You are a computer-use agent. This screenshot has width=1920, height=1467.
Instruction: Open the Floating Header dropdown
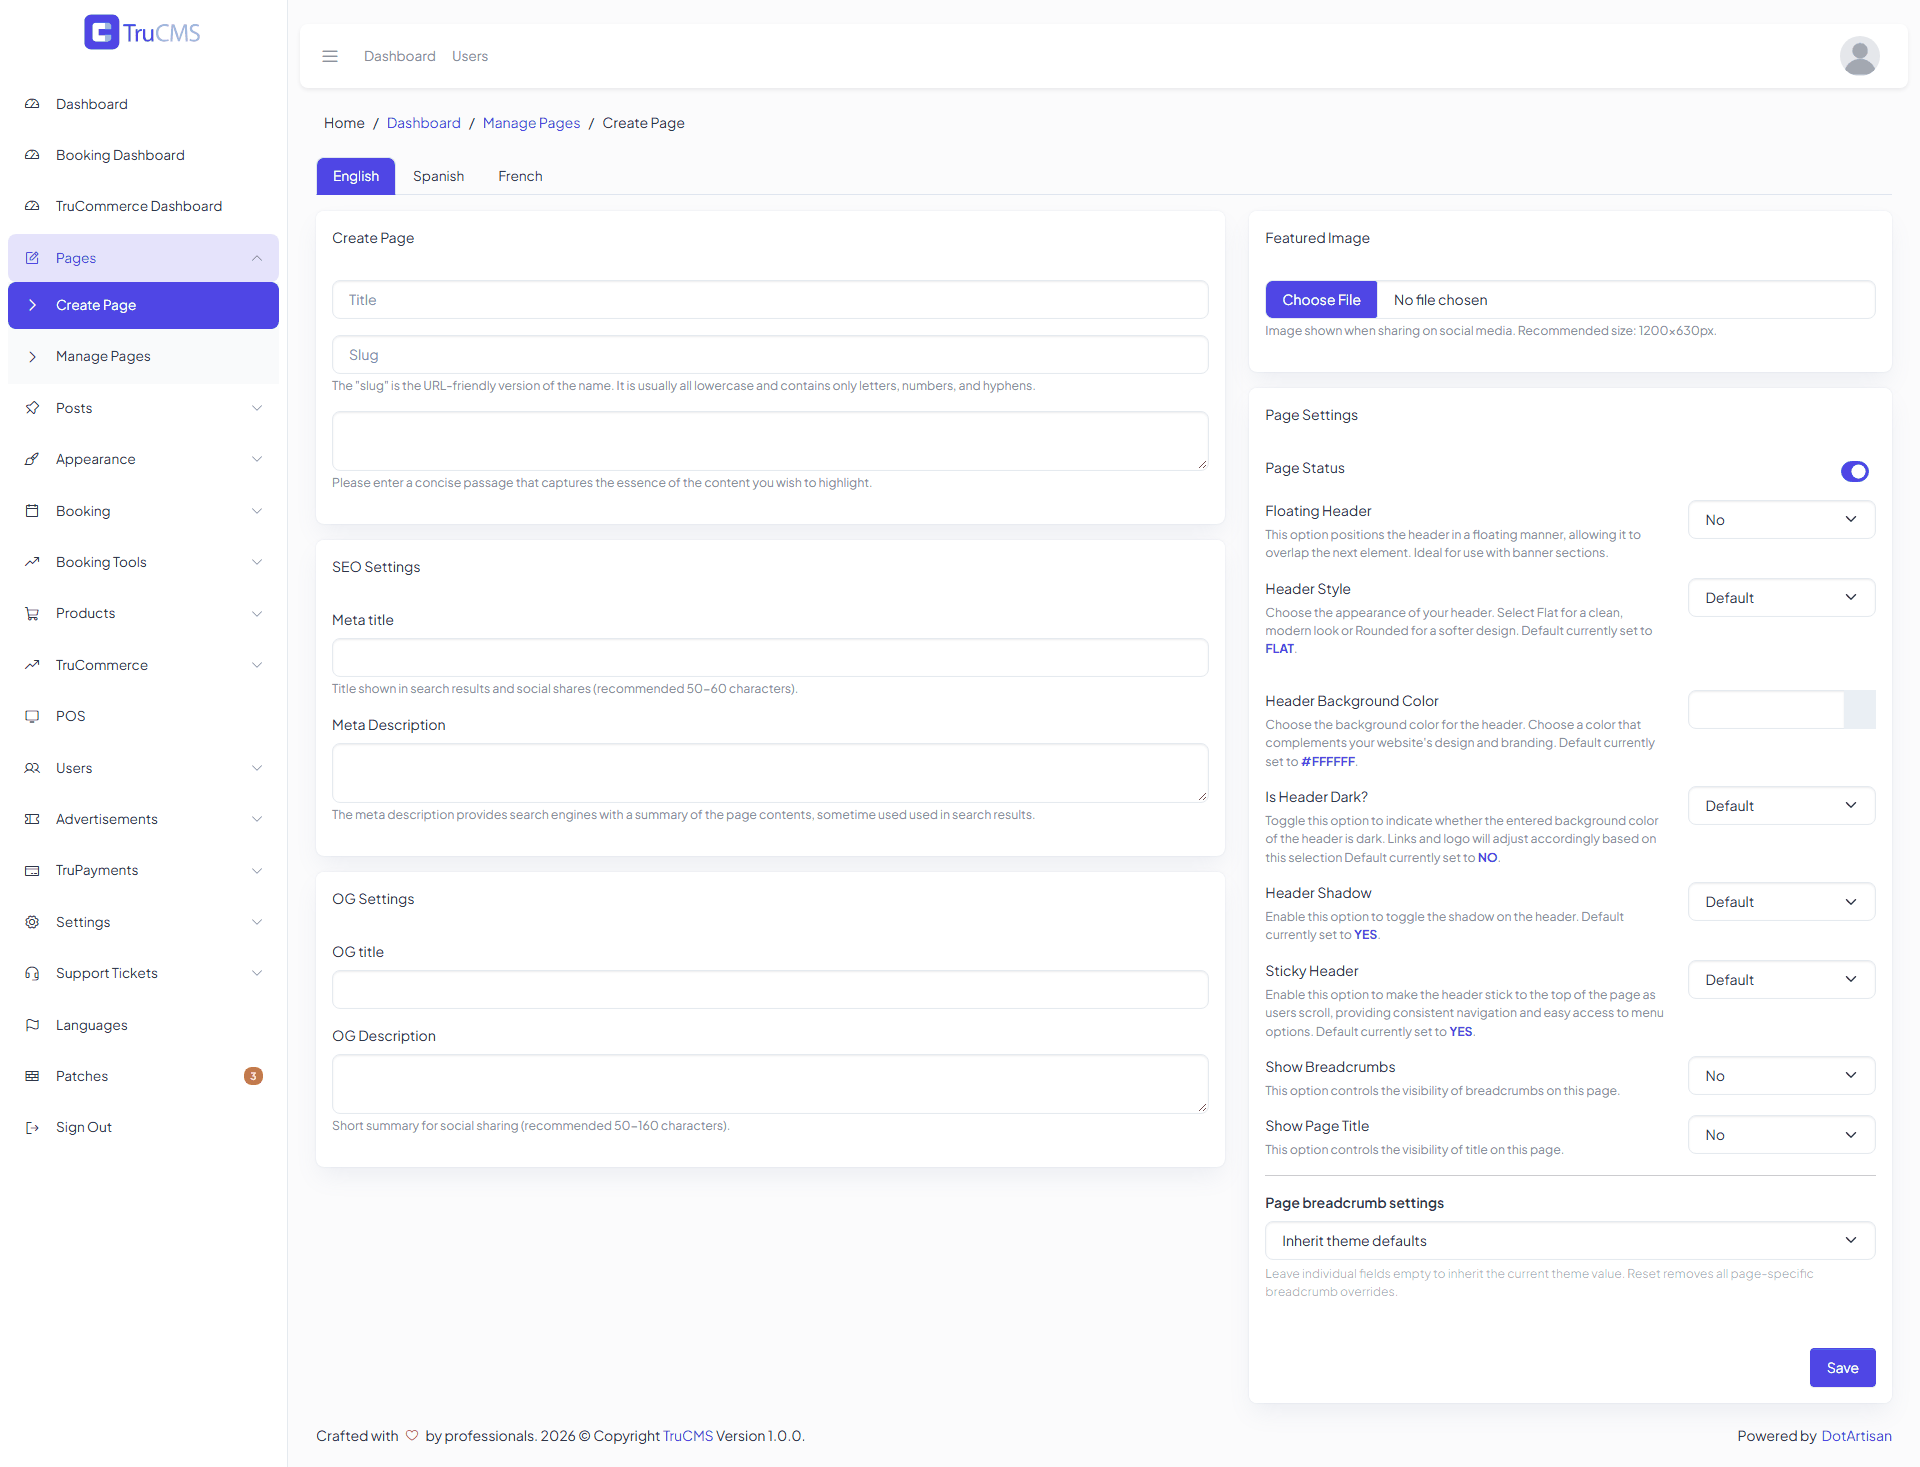coord(1781,520)
